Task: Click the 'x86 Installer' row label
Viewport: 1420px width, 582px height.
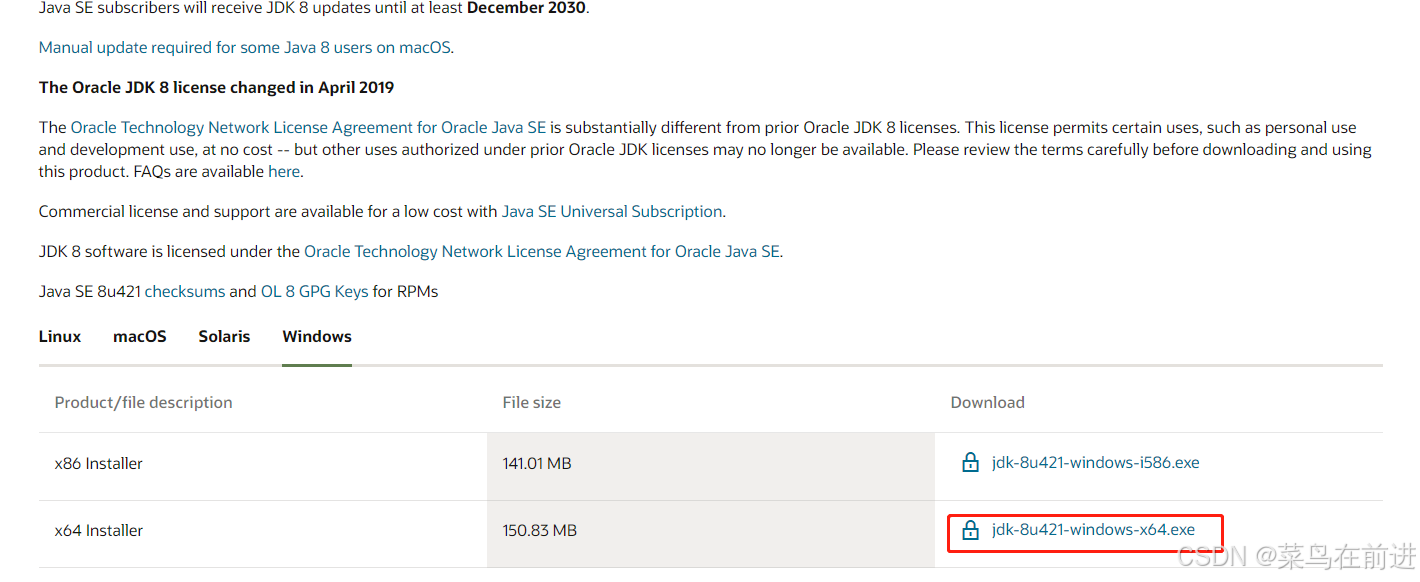Action: 99,463
